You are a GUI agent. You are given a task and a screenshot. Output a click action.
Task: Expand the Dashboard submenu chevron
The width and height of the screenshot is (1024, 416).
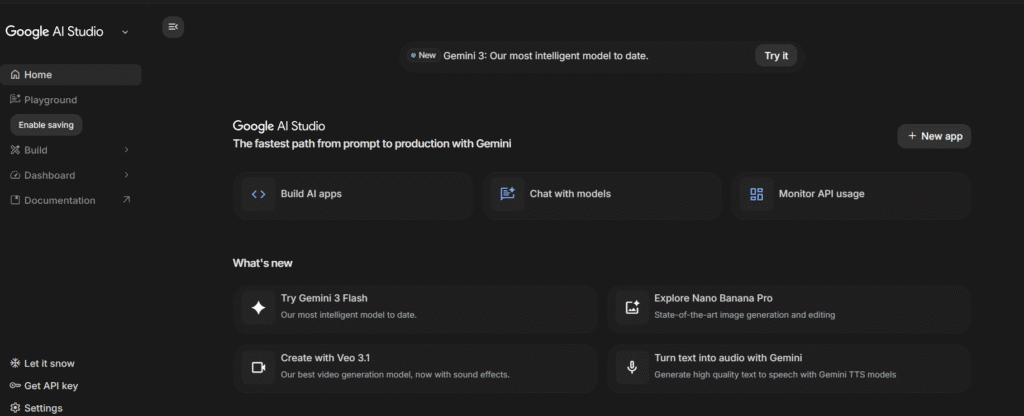[x=127, y=175]
